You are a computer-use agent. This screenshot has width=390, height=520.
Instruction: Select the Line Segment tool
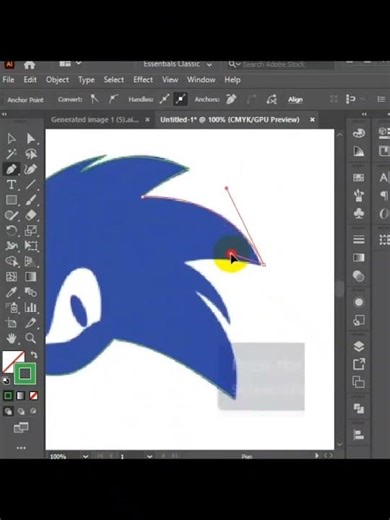point(31,184)
